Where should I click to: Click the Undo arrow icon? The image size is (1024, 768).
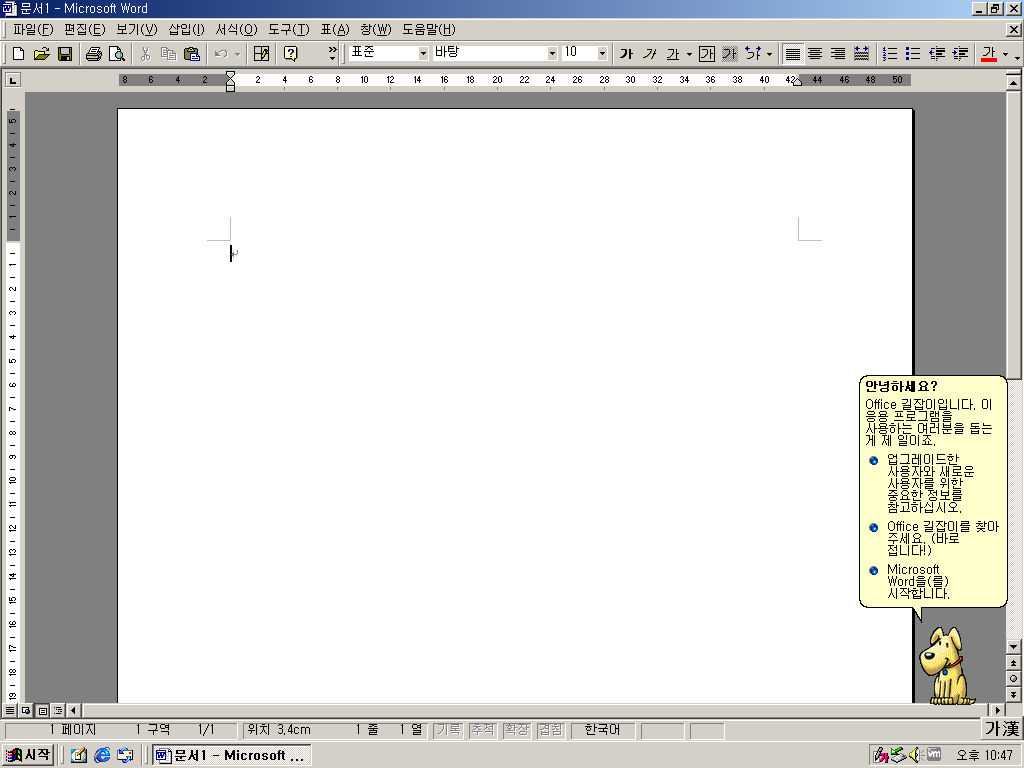pyautogui.click(x=221, y=54)
